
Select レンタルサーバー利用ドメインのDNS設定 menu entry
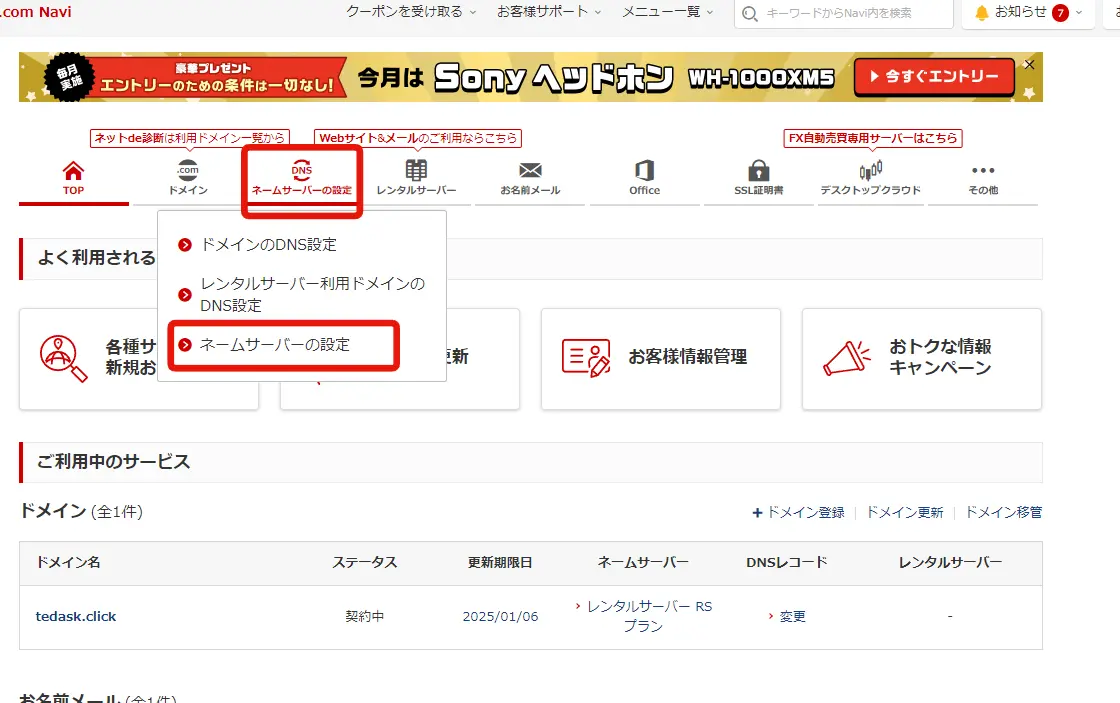click(x=312, y=295)
